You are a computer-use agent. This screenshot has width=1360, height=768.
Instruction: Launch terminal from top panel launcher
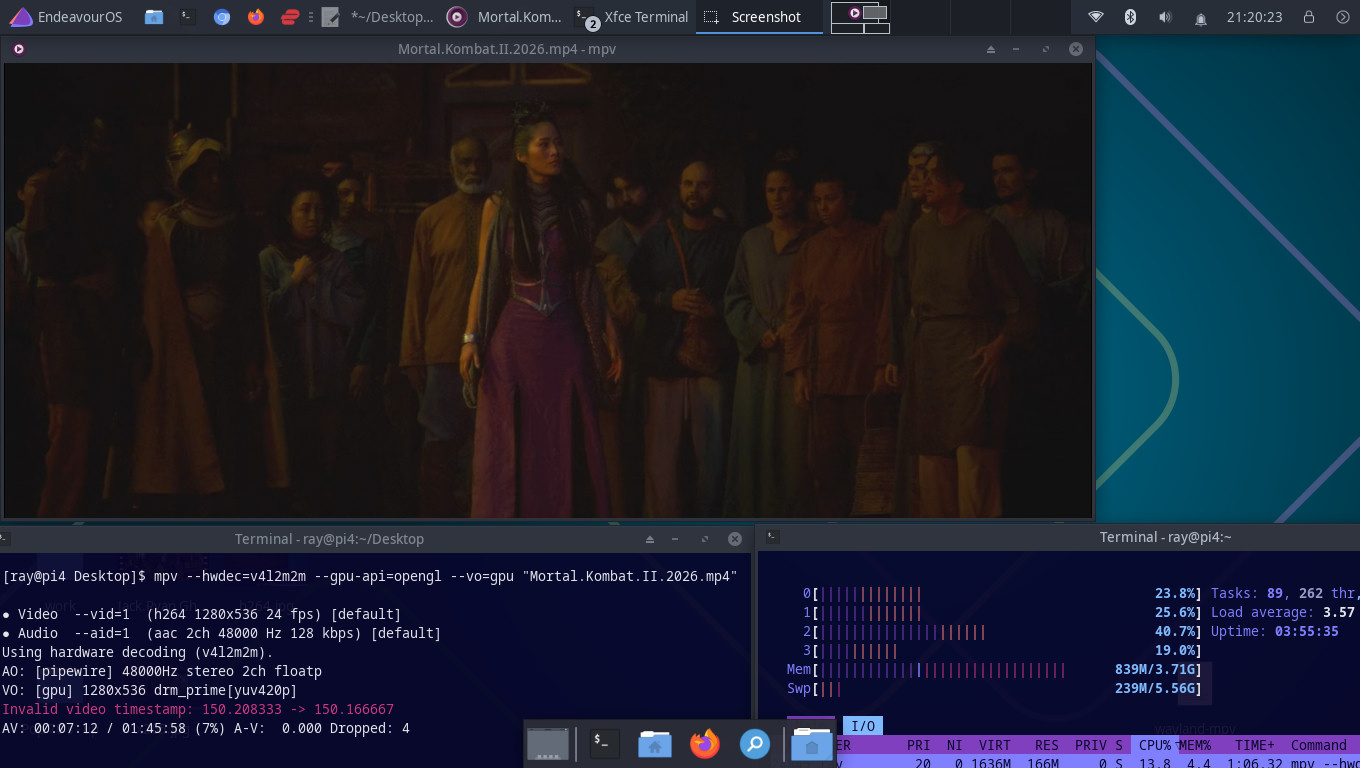click(187, 17)
